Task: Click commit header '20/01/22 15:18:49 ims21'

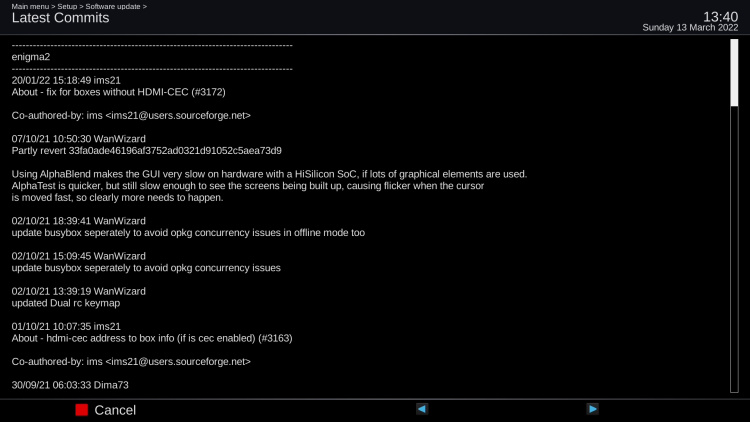Action: (x=66, y=80)
